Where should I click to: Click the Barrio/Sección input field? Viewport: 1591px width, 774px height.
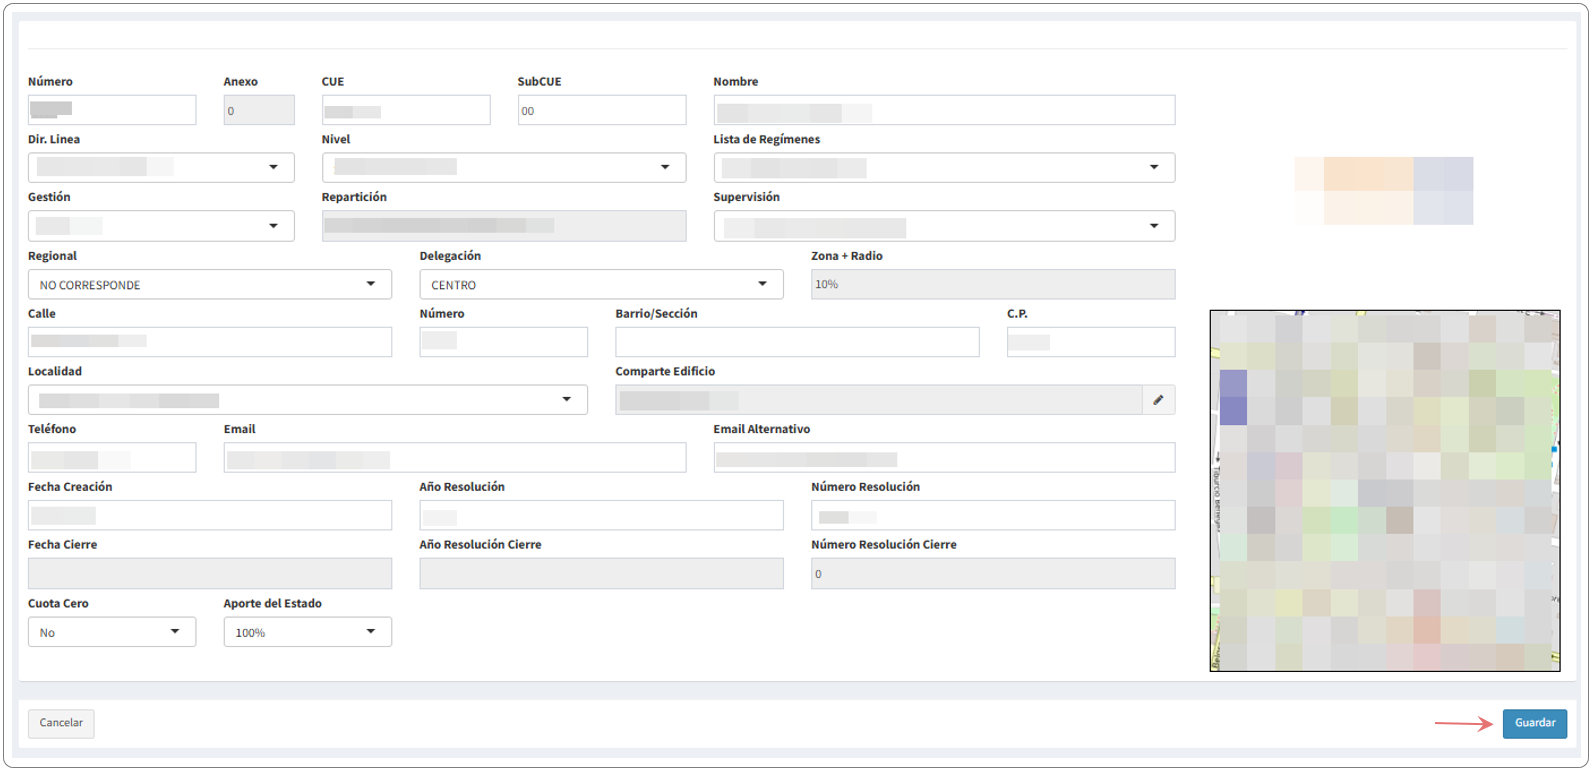click(x=797, y=342)
